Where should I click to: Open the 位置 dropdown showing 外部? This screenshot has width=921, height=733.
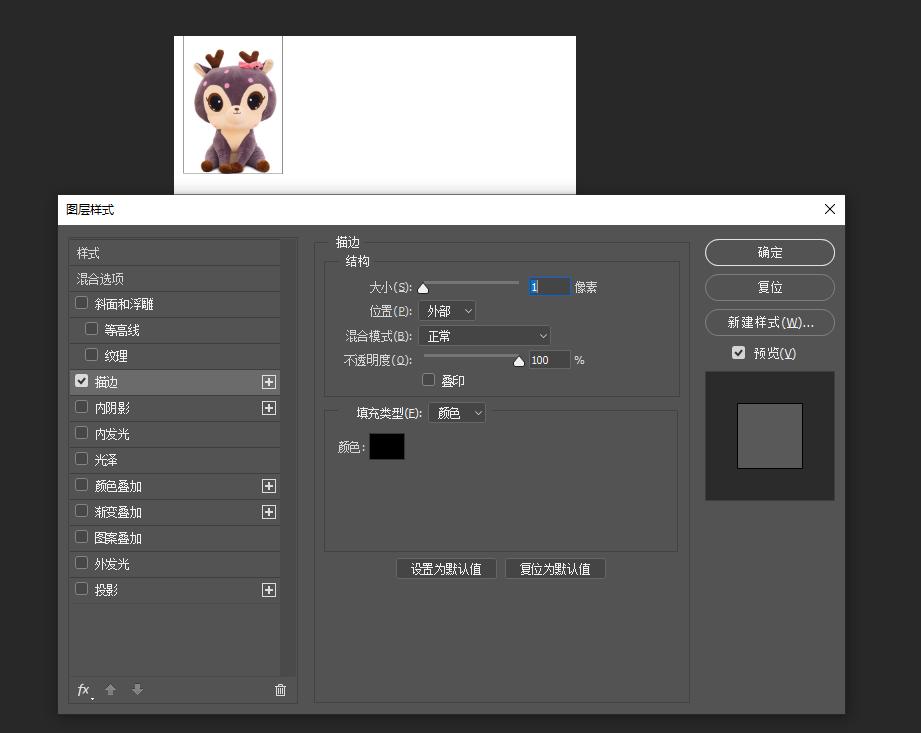pyautogui.click(x=447, y=311)
